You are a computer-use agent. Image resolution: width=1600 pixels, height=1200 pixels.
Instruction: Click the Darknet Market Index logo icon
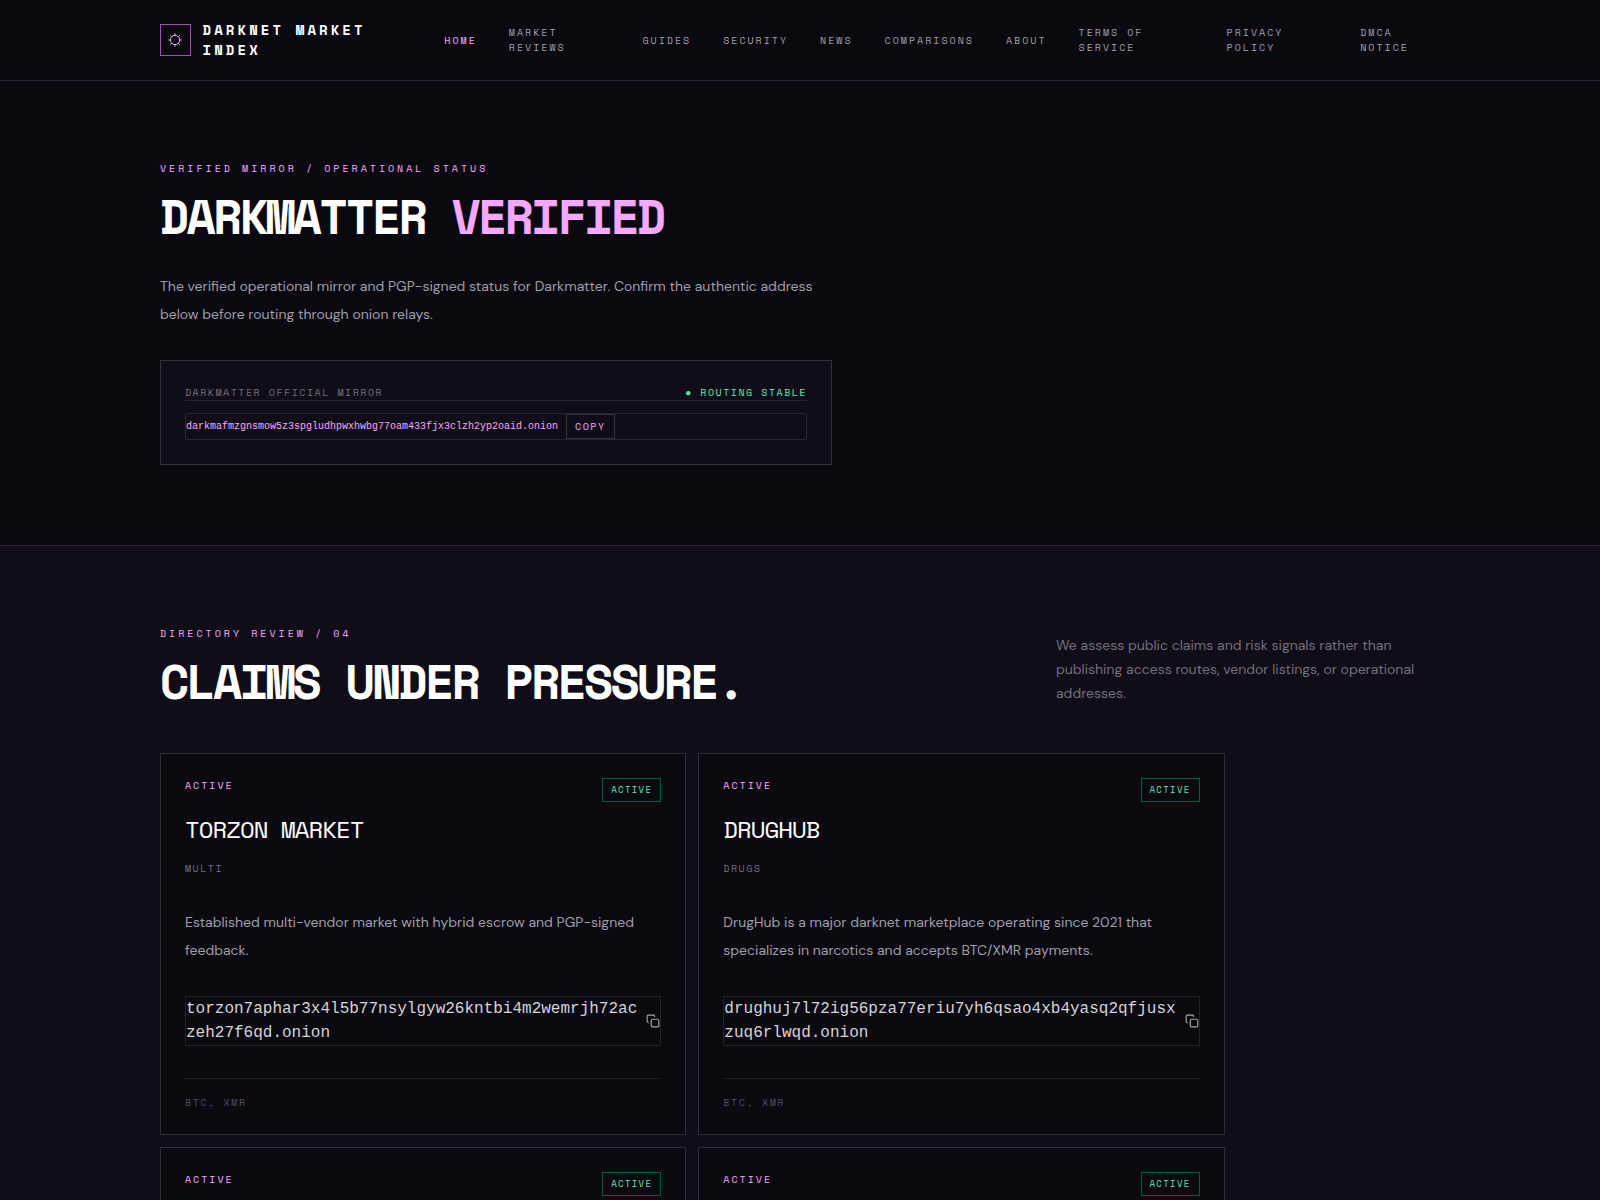[x=175, y=40]
